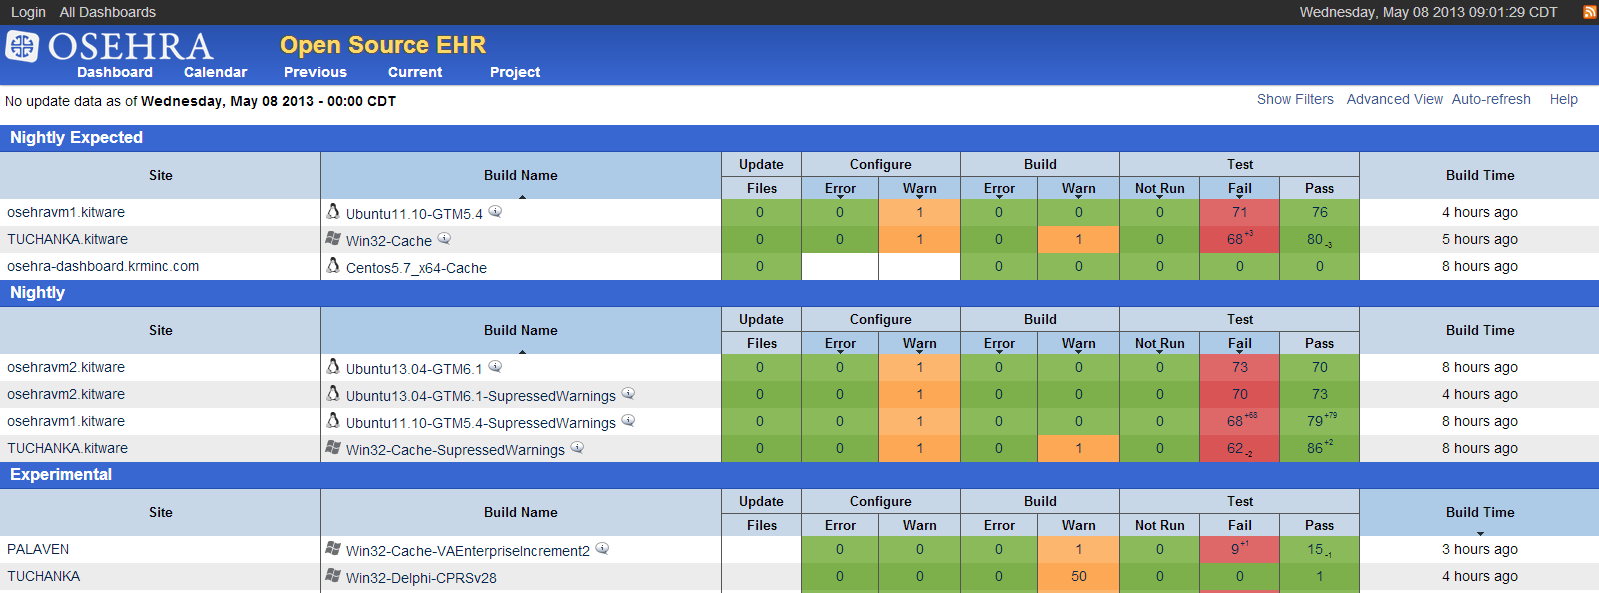
Task: Click the red 71 failed tests cell
Action: 1239,212
